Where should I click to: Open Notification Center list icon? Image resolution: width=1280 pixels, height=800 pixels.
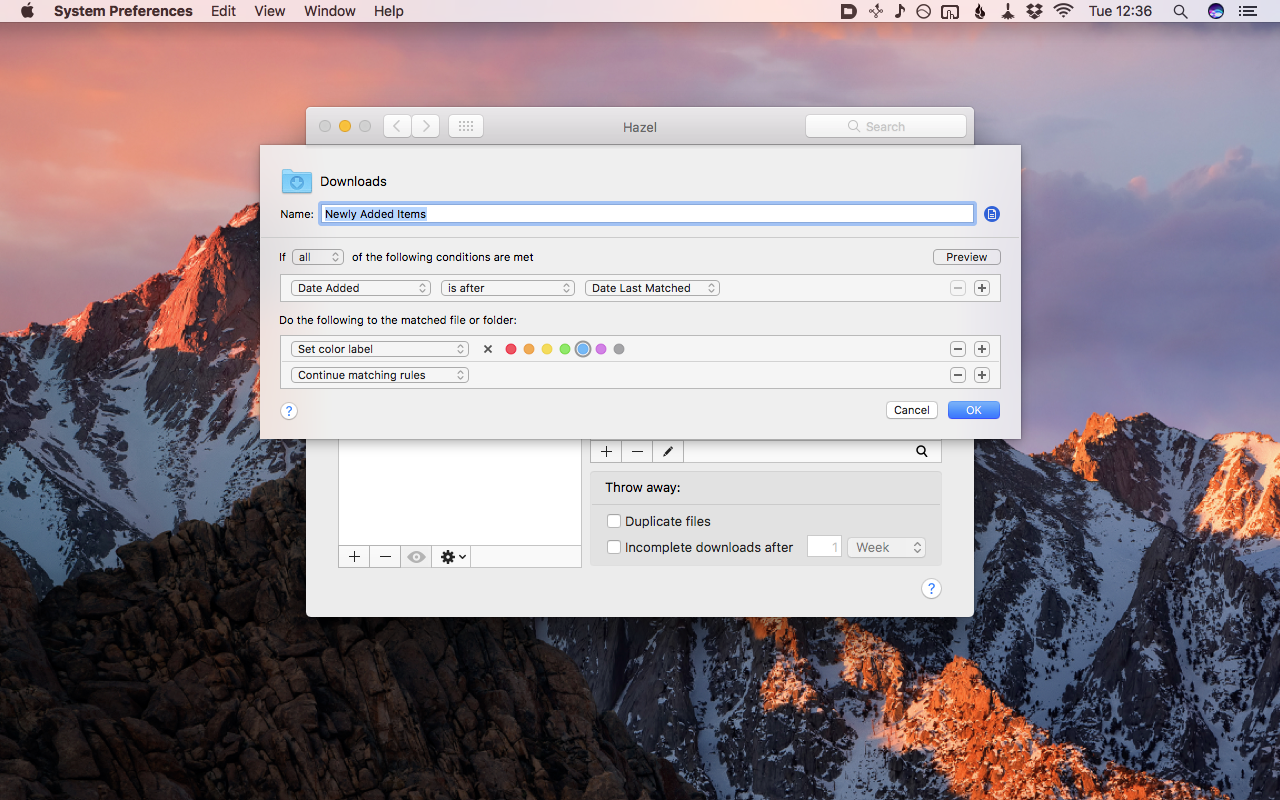(1247, 11)
